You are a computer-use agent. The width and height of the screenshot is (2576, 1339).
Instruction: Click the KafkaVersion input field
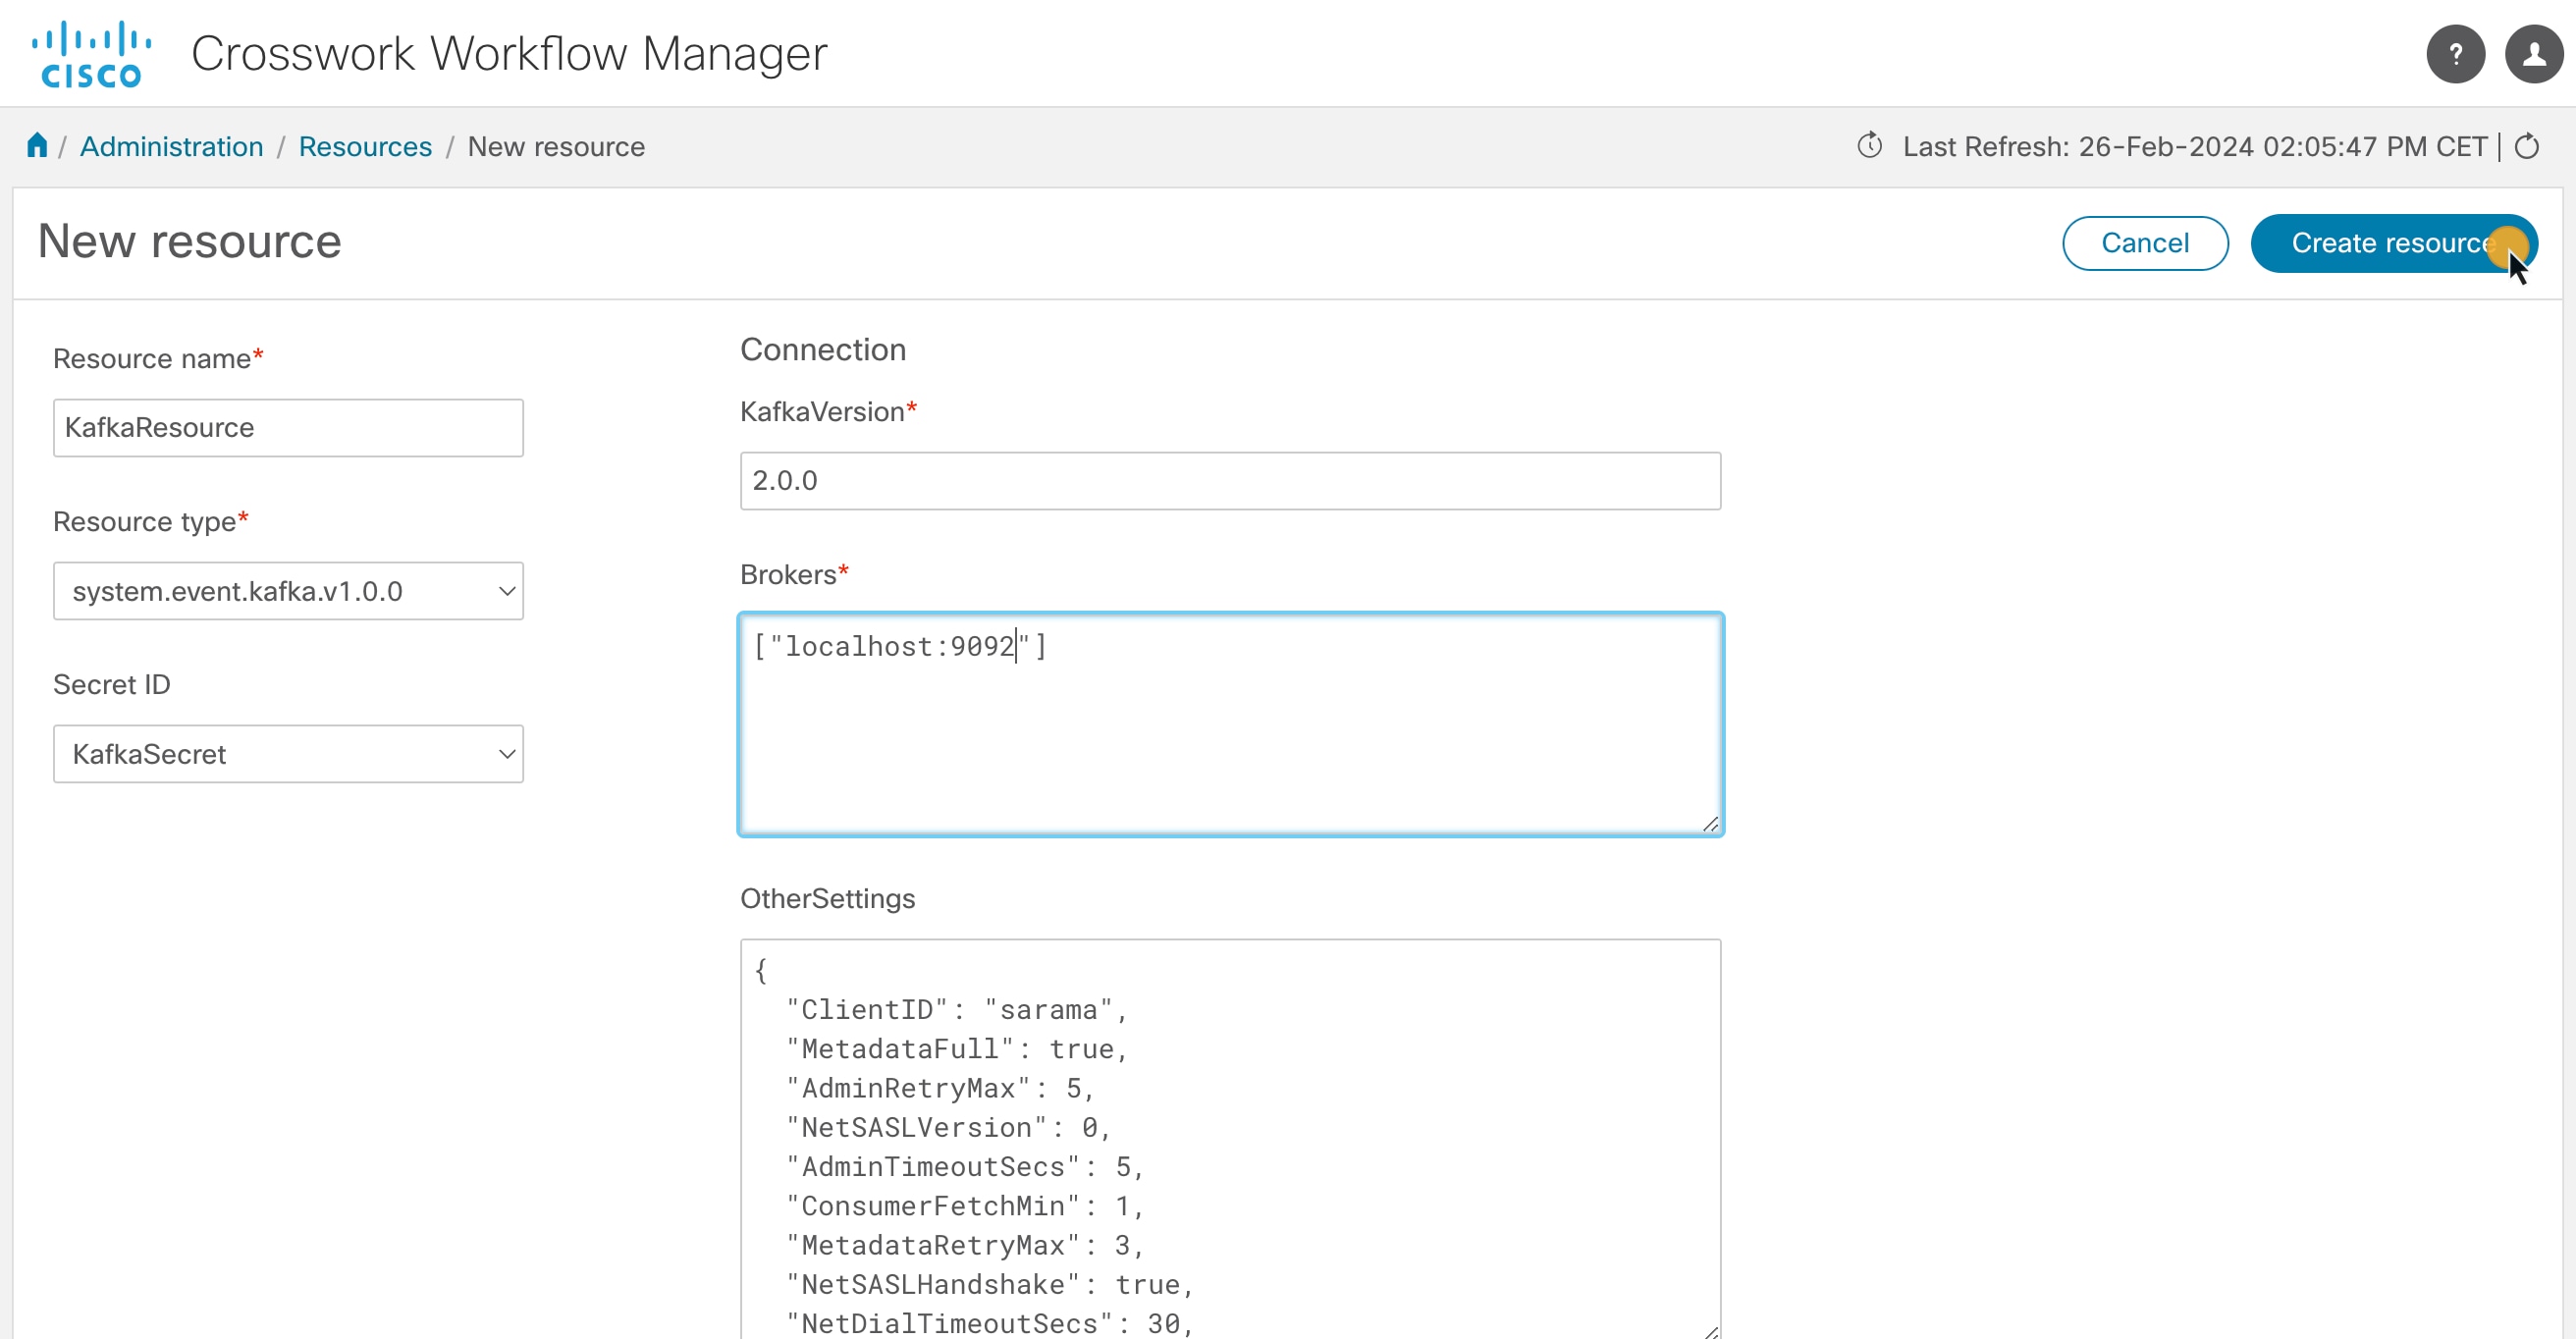pyautogui.click(x=1228, y=480)
